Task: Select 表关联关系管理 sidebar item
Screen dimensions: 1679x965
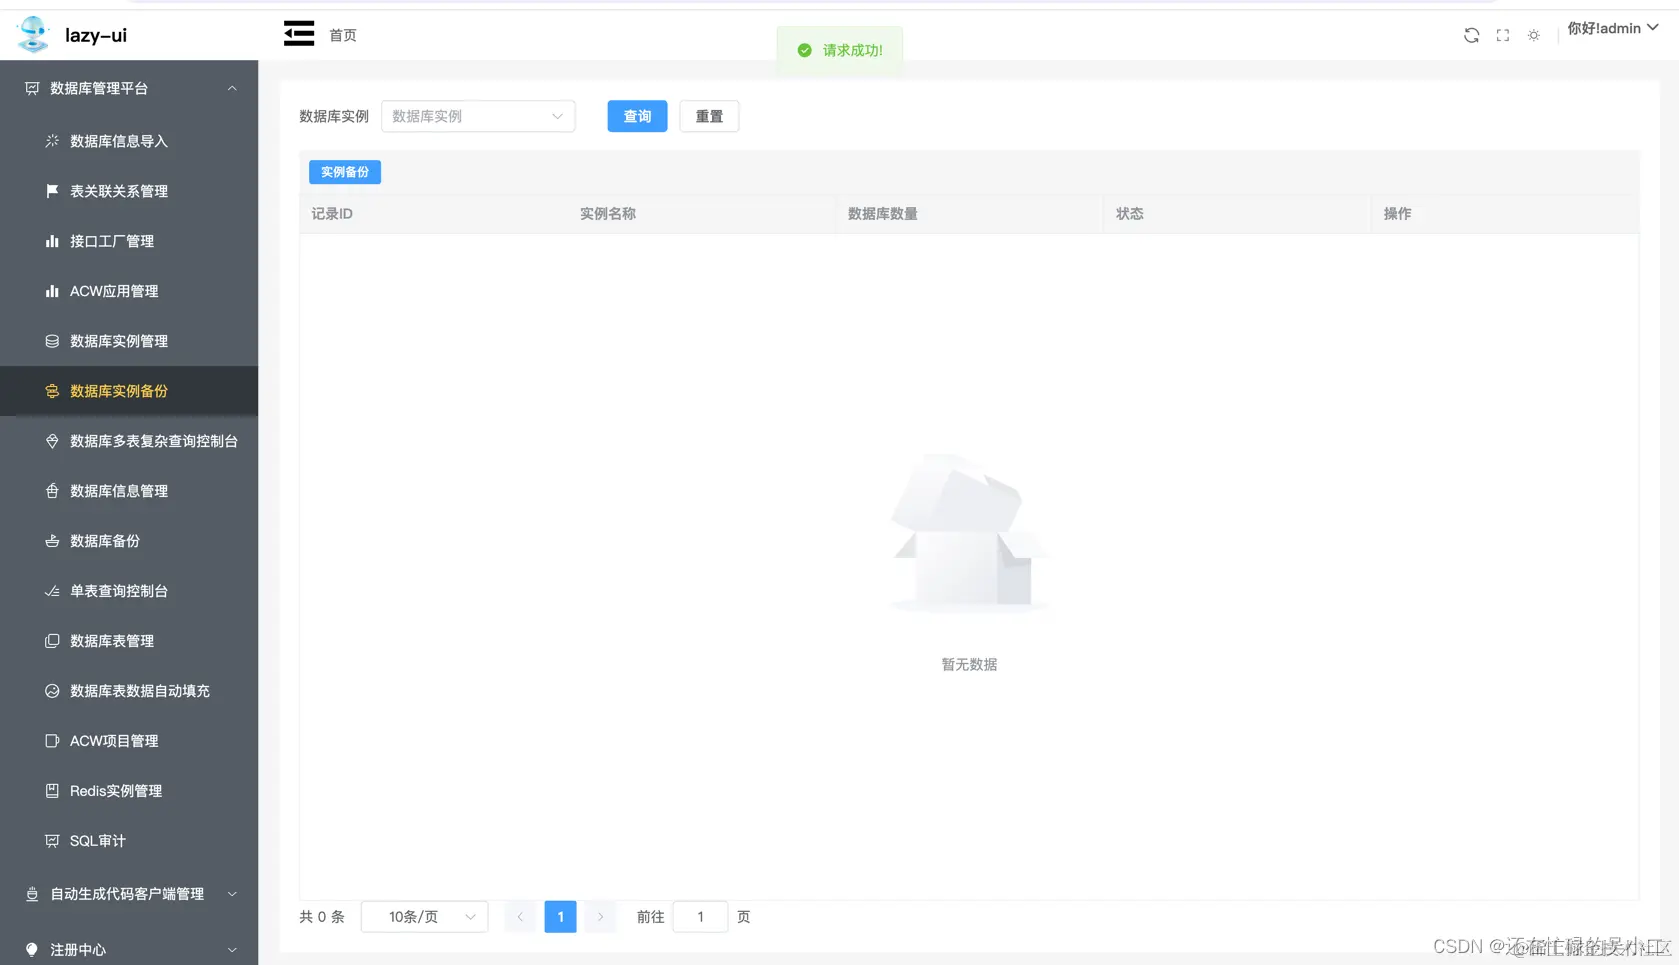Action: pyautogui.click(x=119, y=191)
